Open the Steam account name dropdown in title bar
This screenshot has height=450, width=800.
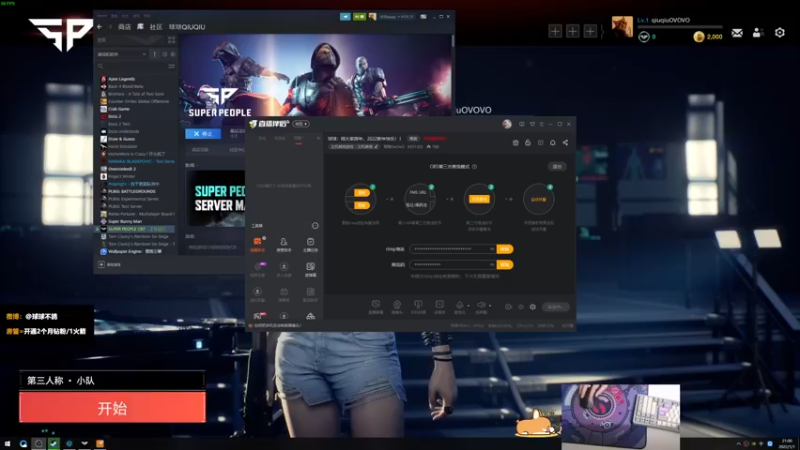(x=396, y=16)
